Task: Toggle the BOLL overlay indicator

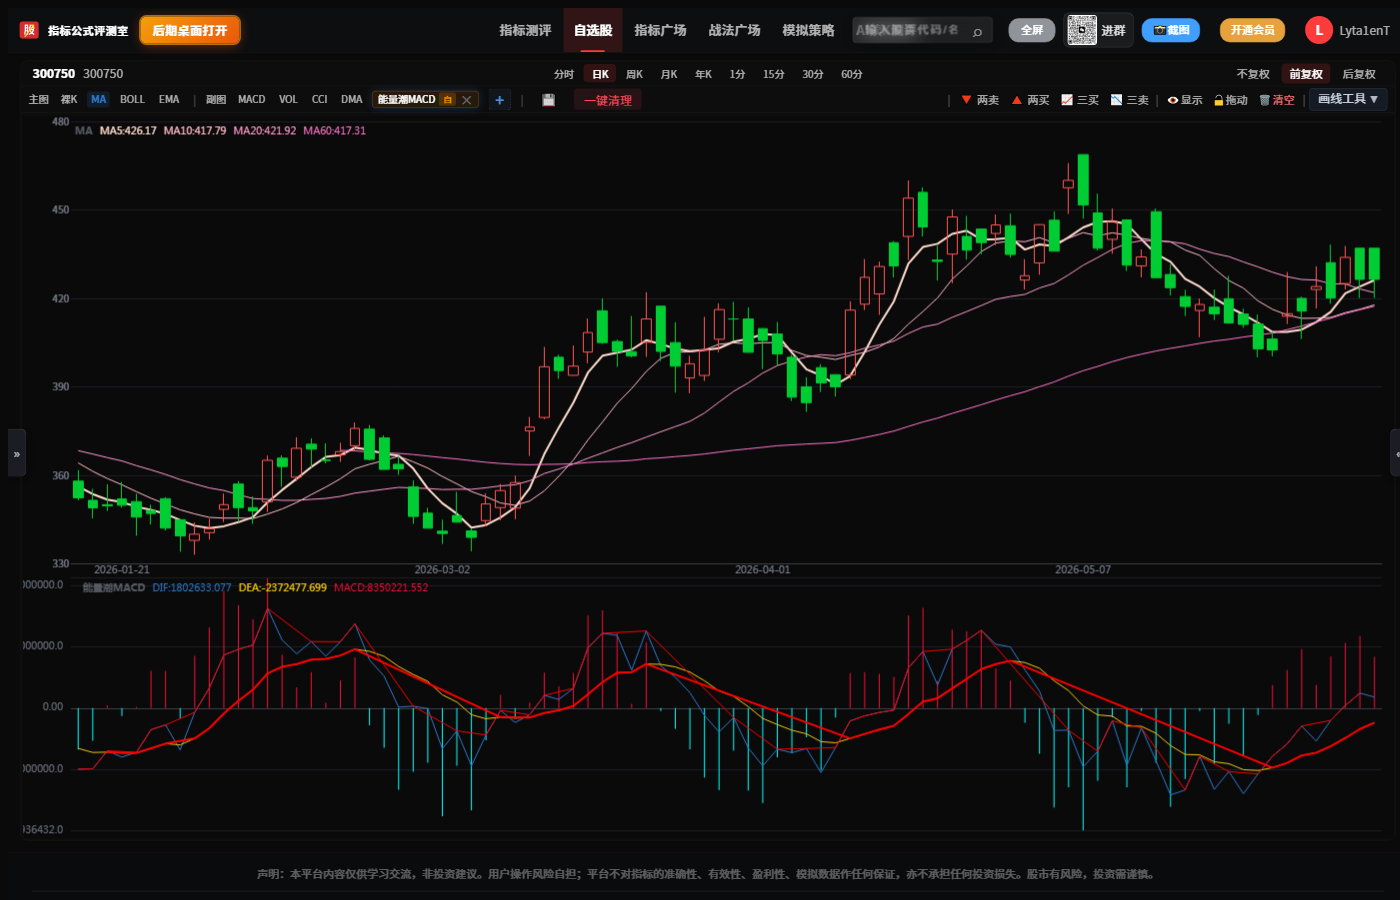Action: pyautogui.click(x=132, y=100)
